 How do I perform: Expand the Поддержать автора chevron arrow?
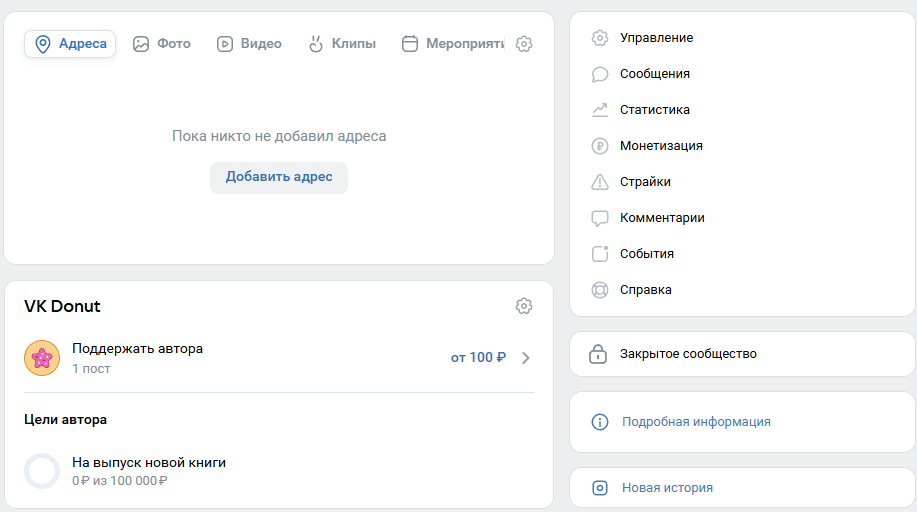(x=526, y=358)
